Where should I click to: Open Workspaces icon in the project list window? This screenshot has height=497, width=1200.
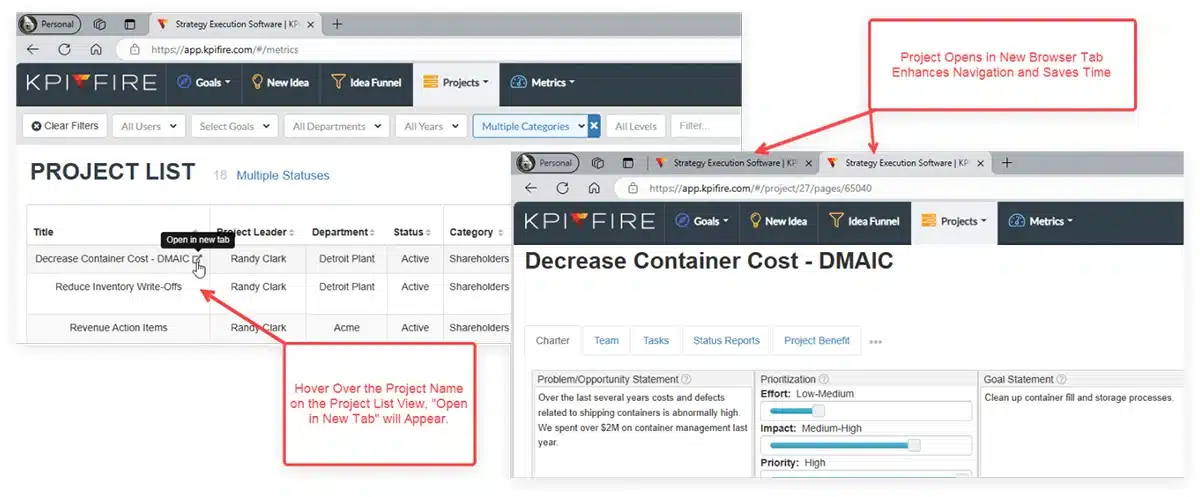click(x=100, y=24)
